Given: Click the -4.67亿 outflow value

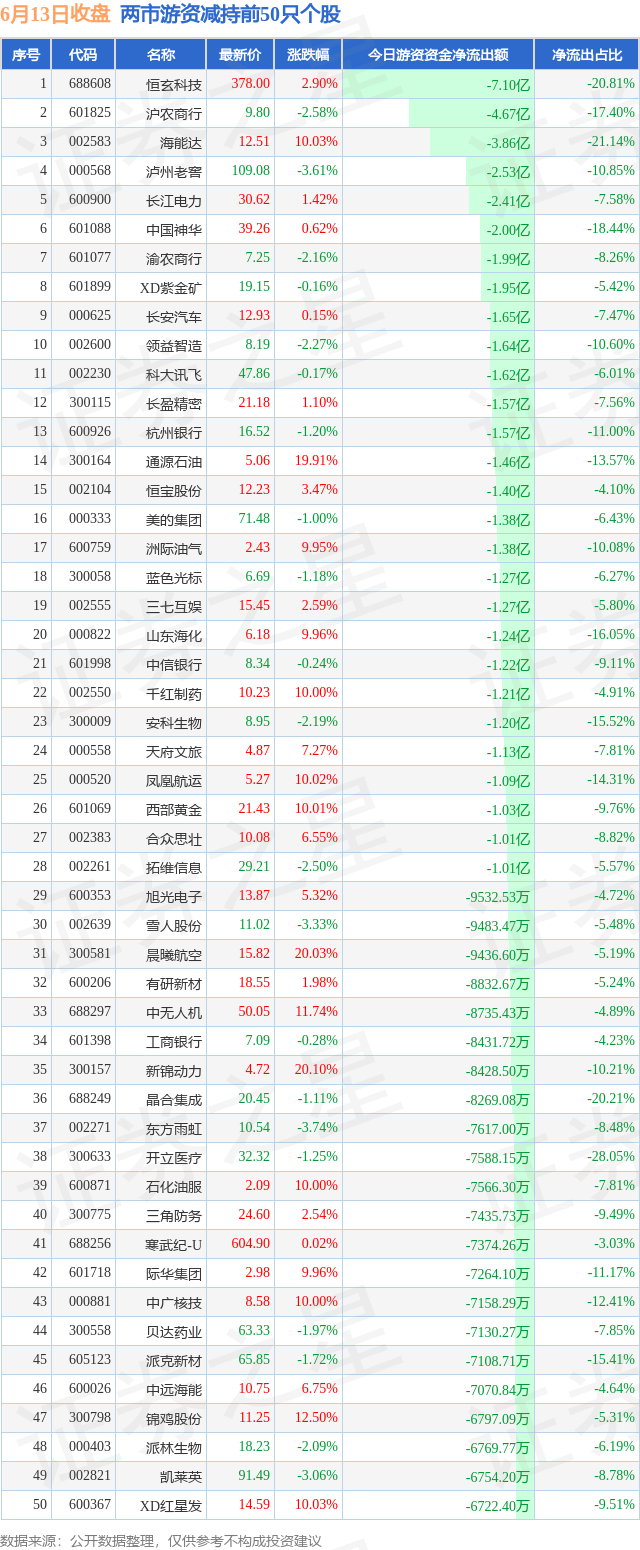Looking at the screenshot, I should [x=508, y=113].
